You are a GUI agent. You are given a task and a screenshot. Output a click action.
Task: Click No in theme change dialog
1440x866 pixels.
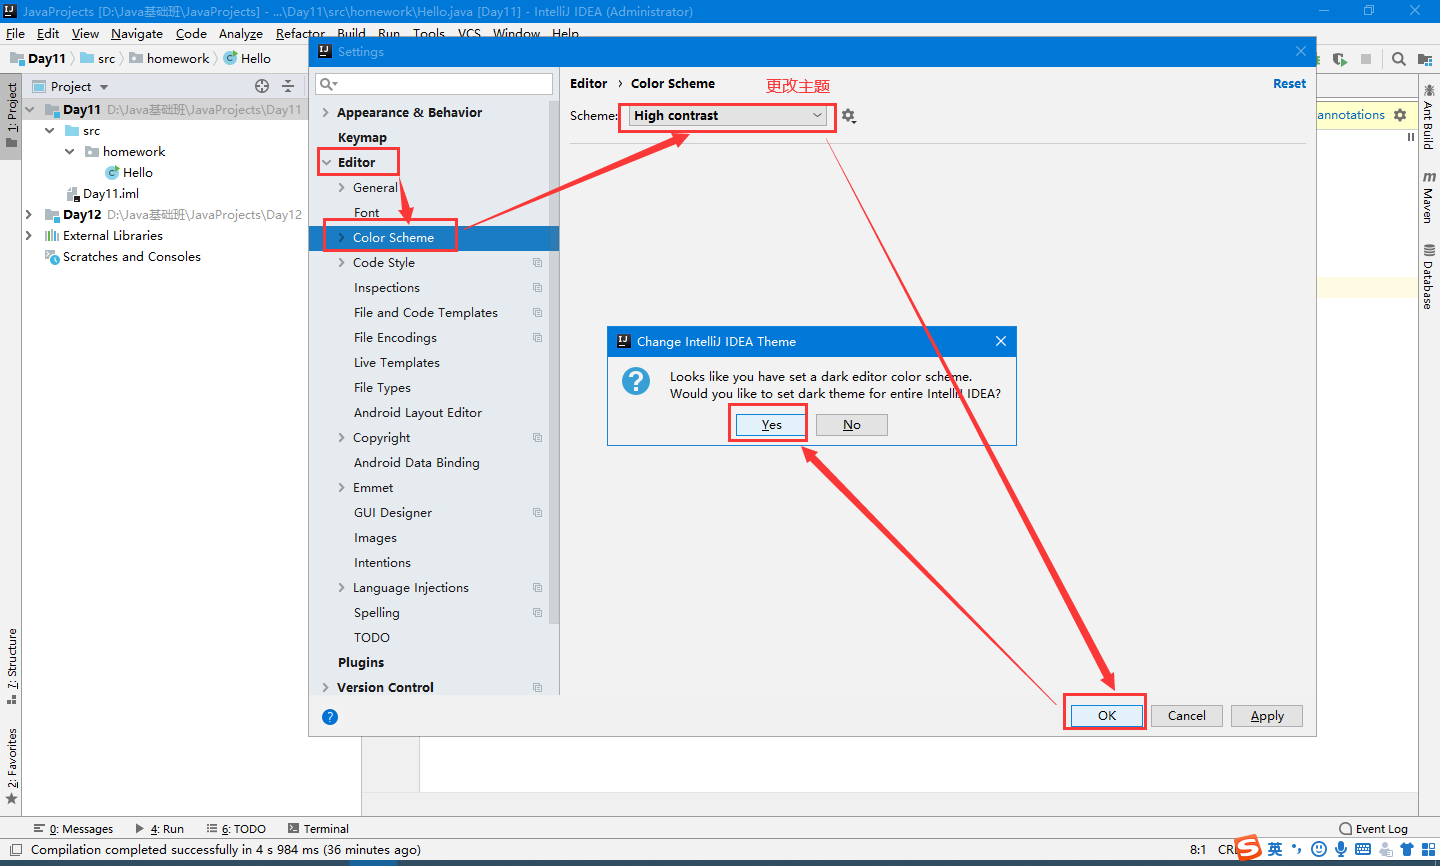(x=851, y=425)
